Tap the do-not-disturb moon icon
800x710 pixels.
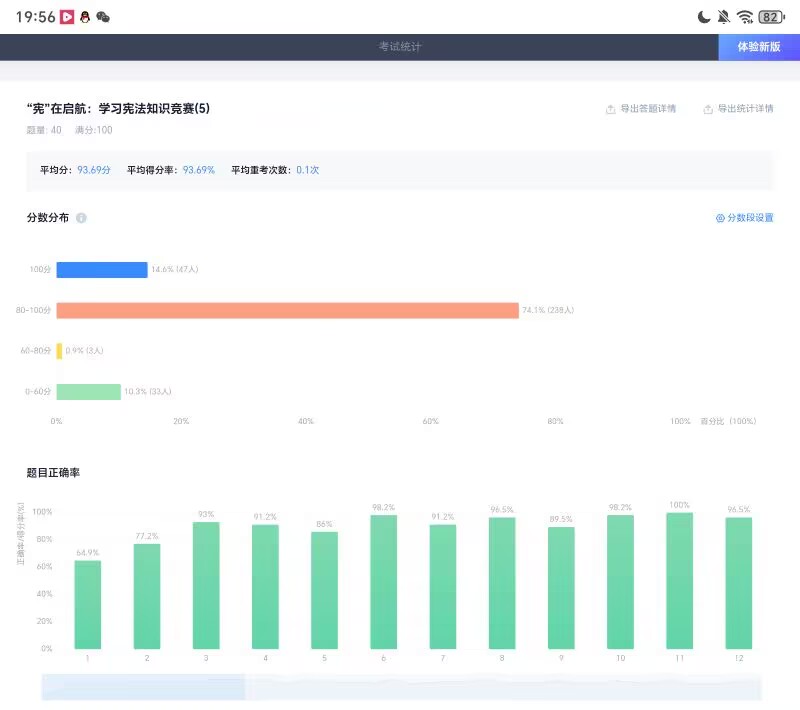pyautogui.click(x=703, y=17)
